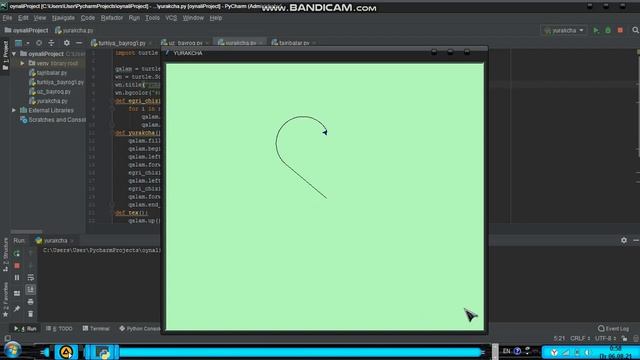
Task: Select tairibalar.py in Project tree
Action: tap(48, 73)
